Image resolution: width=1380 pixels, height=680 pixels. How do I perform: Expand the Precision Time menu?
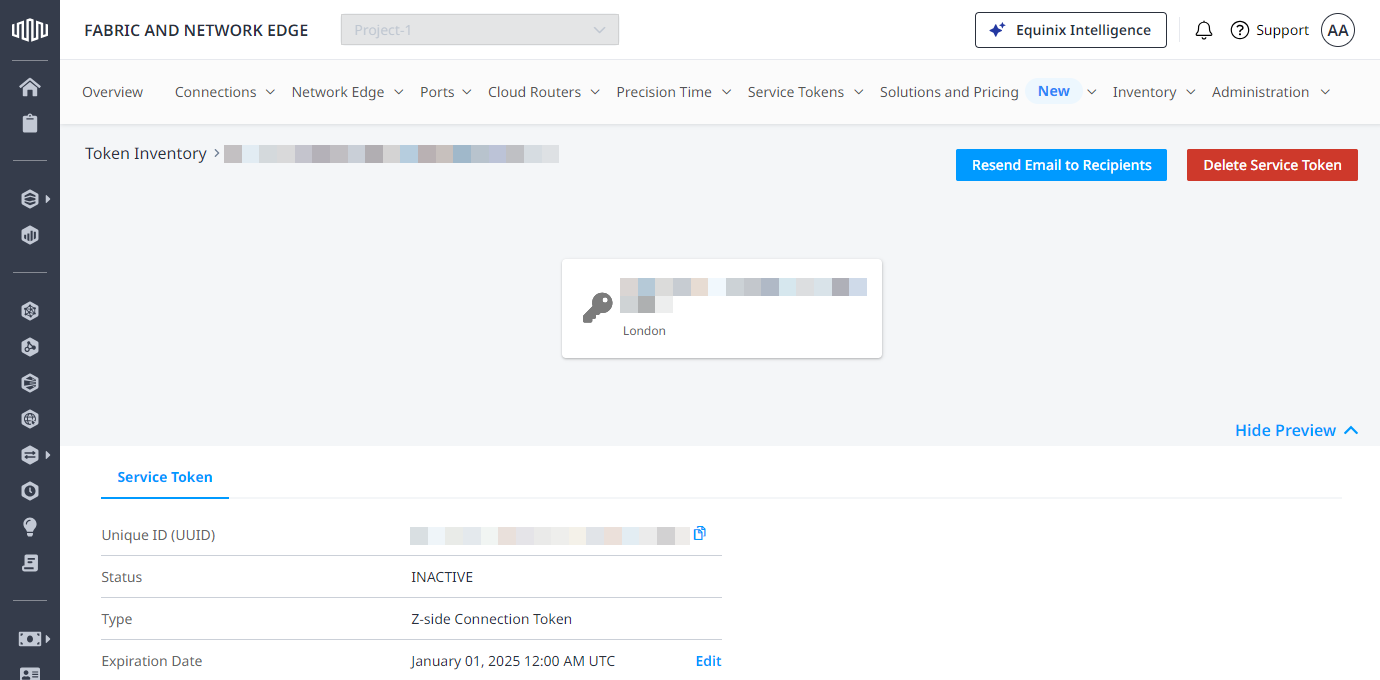click(674, 92)
